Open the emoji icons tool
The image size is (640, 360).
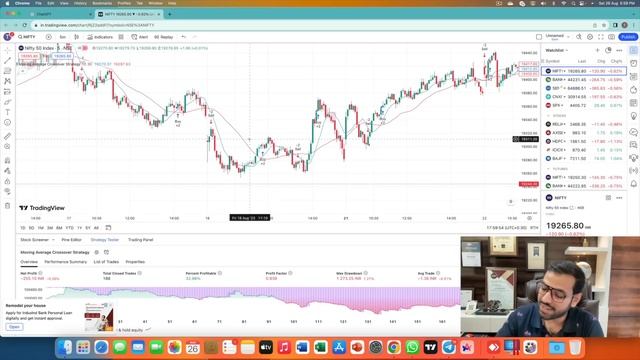7,122
